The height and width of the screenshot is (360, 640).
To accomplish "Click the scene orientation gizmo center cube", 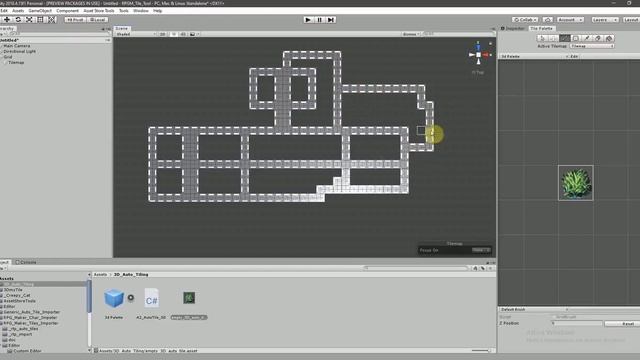I will (x=478, y=55).
